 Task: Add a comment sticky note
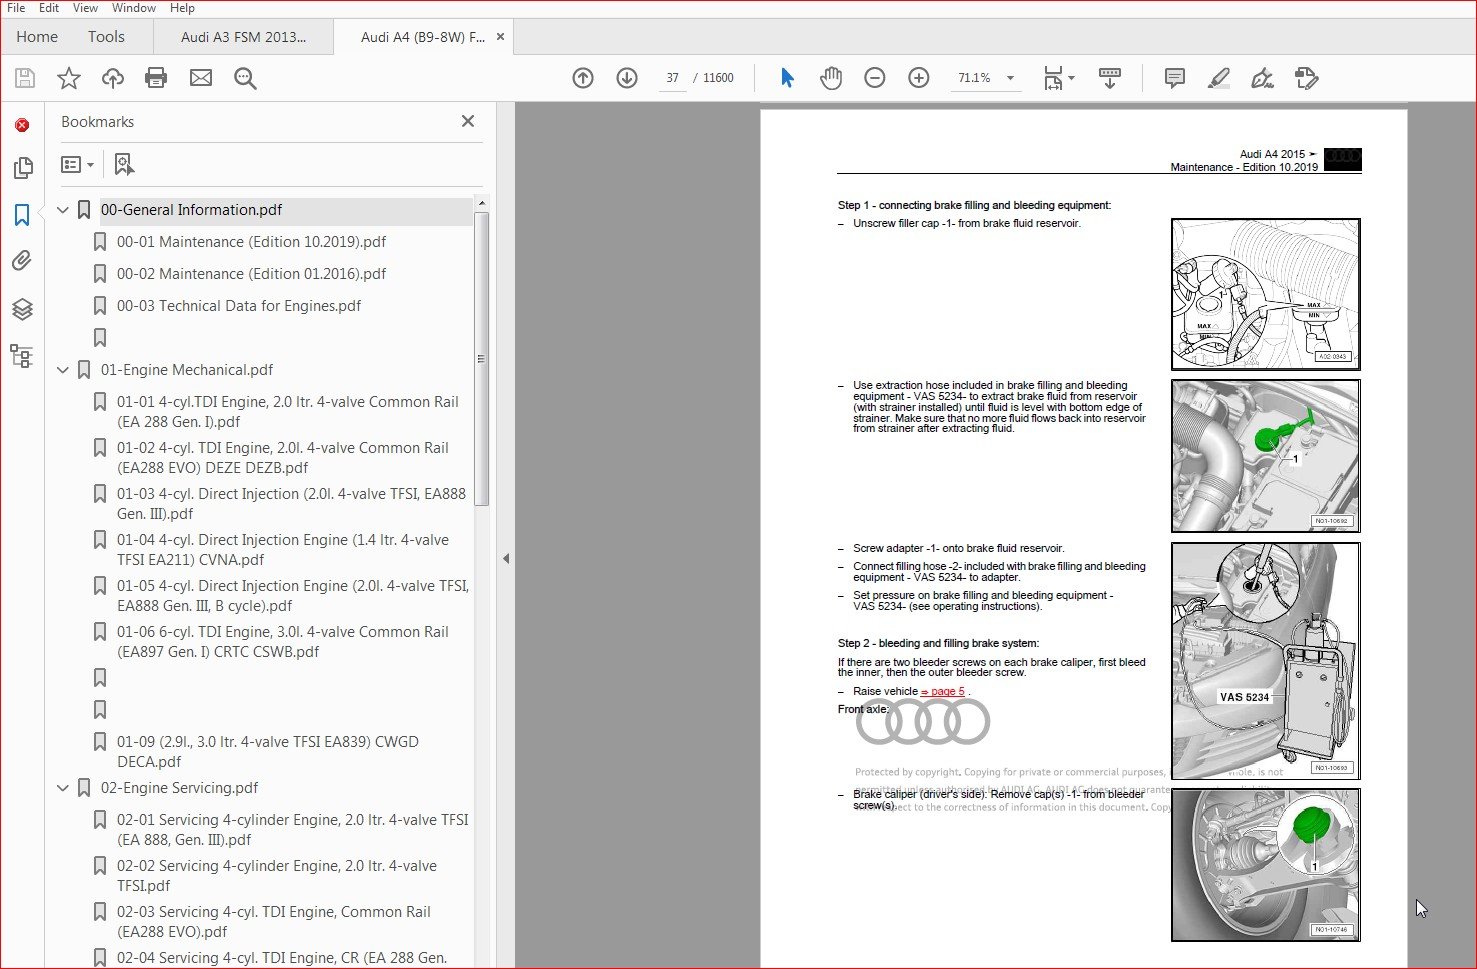coord(1175,78)
